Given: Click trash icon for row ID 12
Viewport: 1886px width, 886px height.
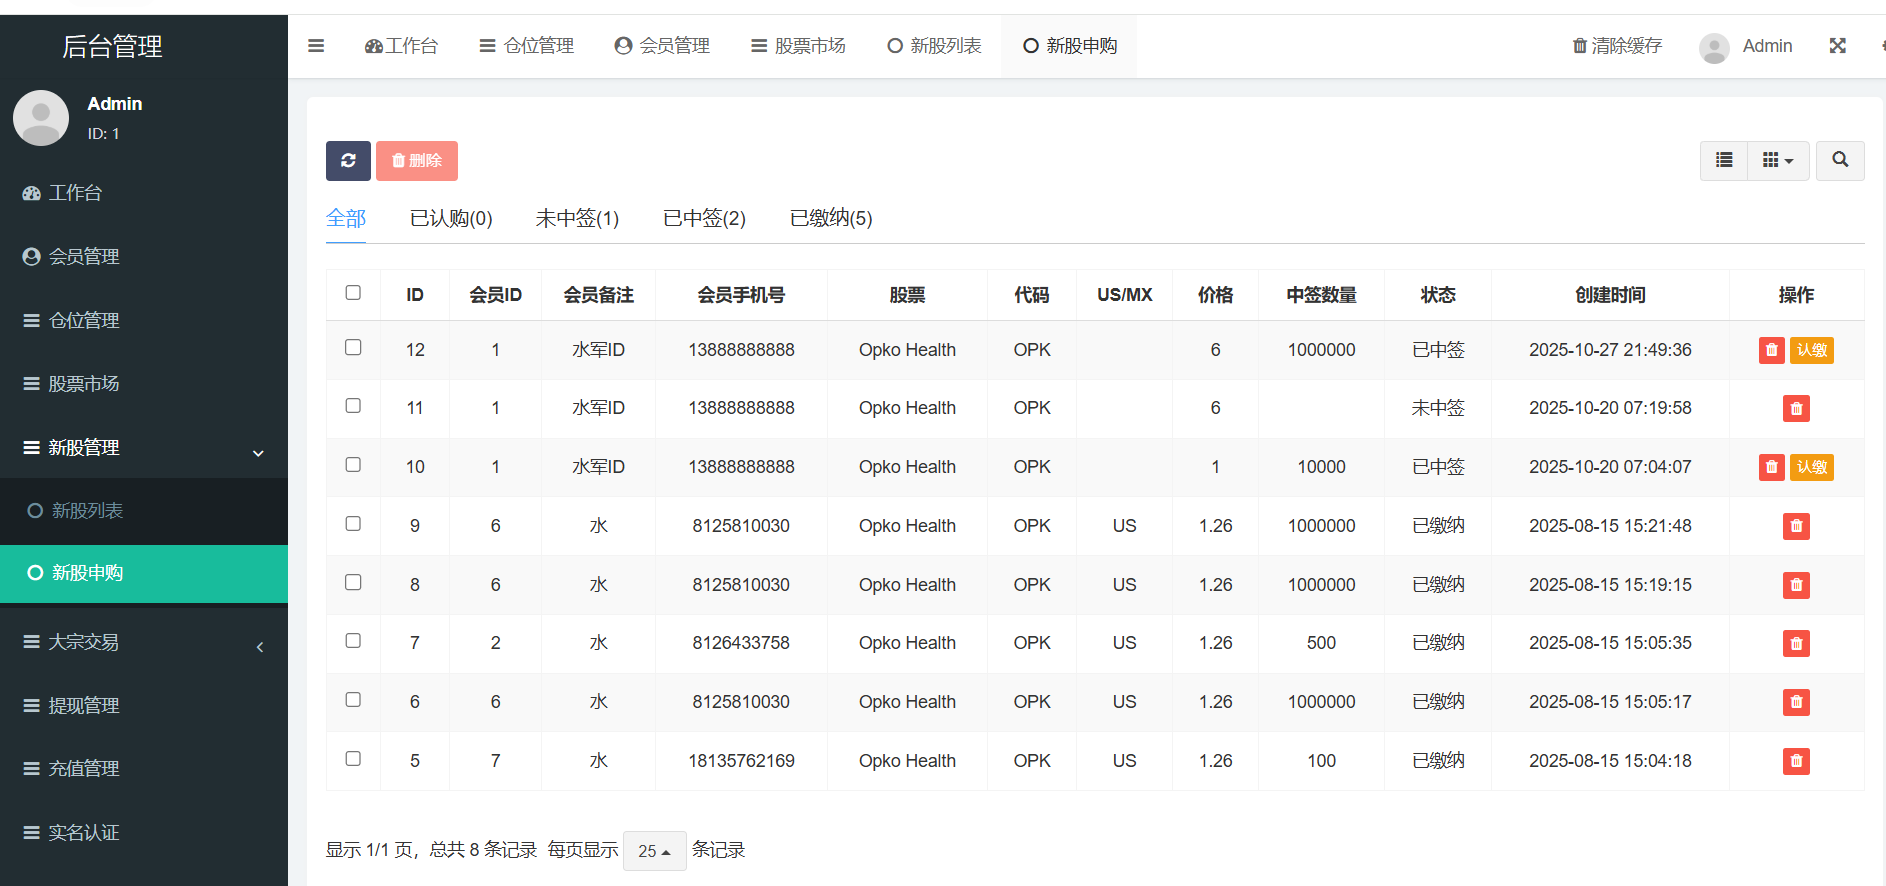Looking at the screenshot, I should tap(1771, 350).
